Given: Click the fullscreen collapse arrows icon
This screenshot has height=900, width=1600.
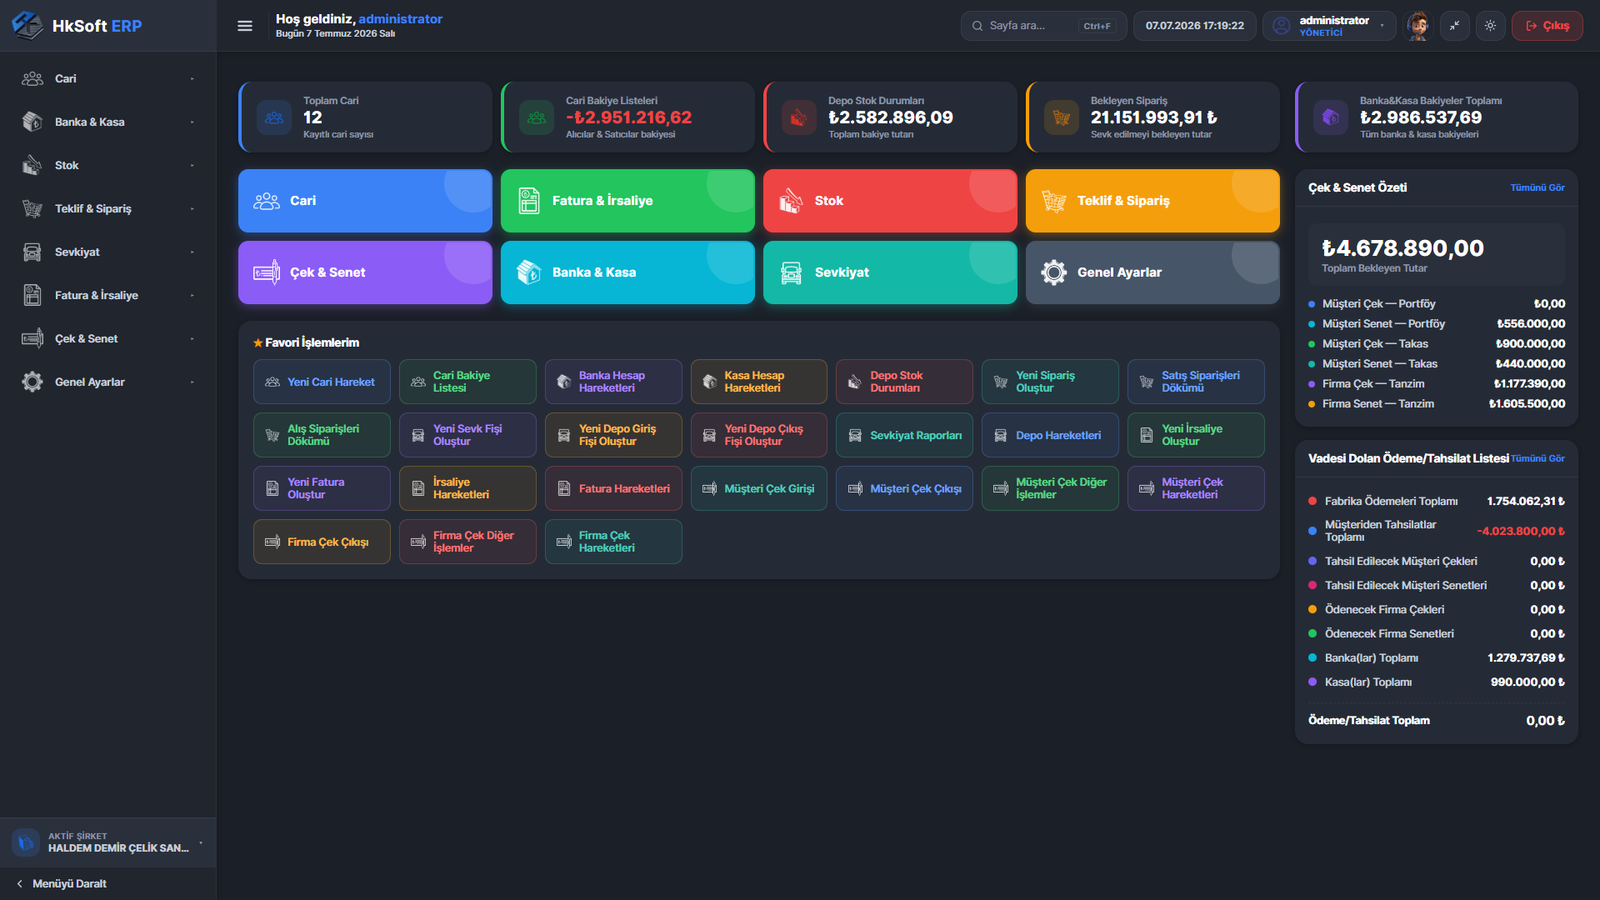Looking at the screenshot, I should pyautogui.click(x=1455, y=26).
